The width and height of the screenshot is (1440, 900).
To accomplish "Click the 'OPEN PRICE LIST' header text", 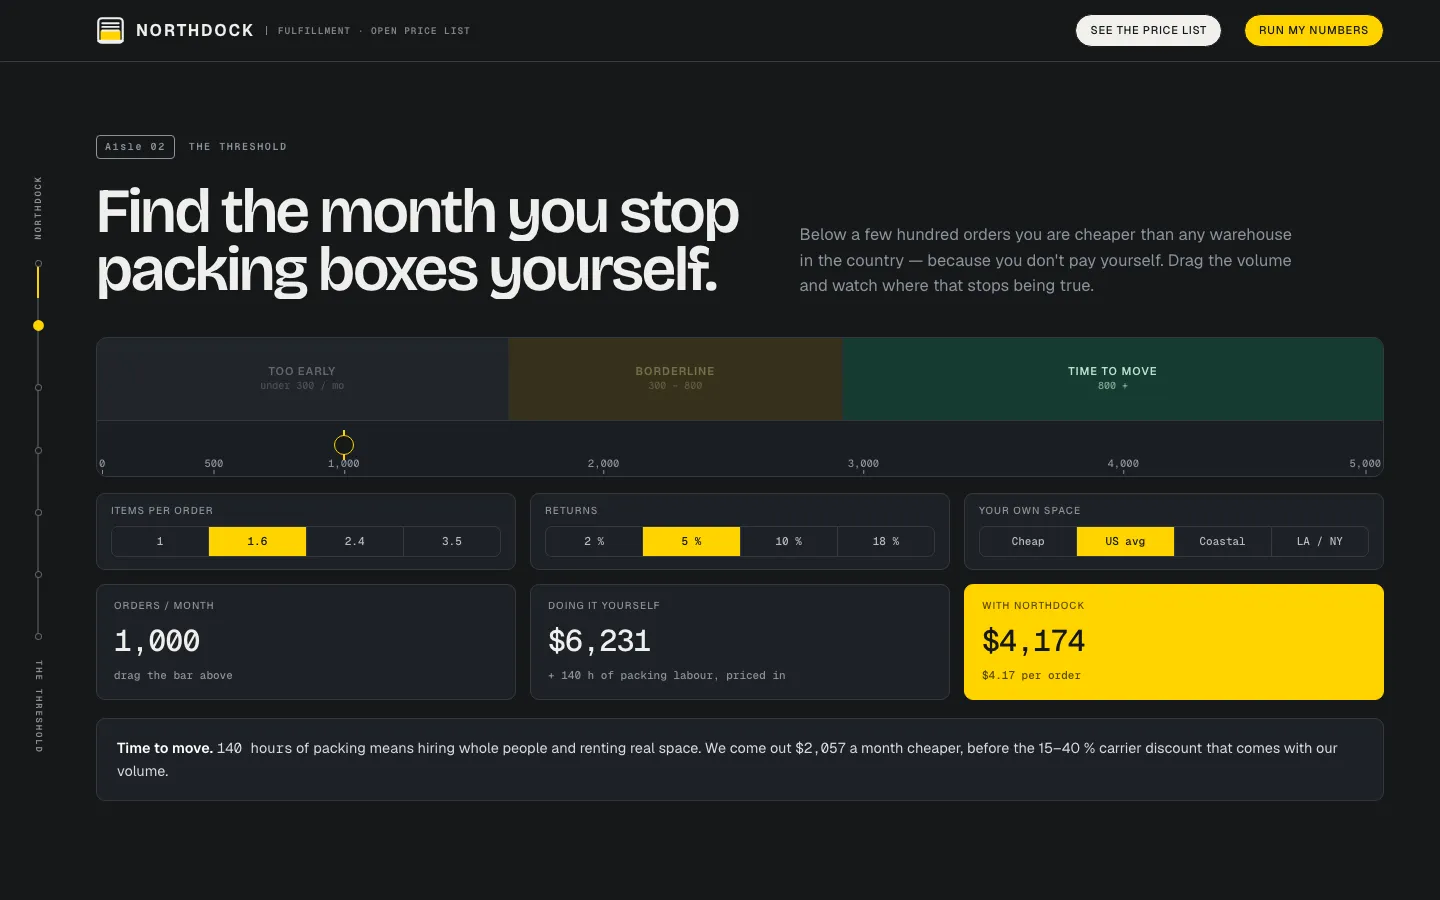I will (420, 31).
